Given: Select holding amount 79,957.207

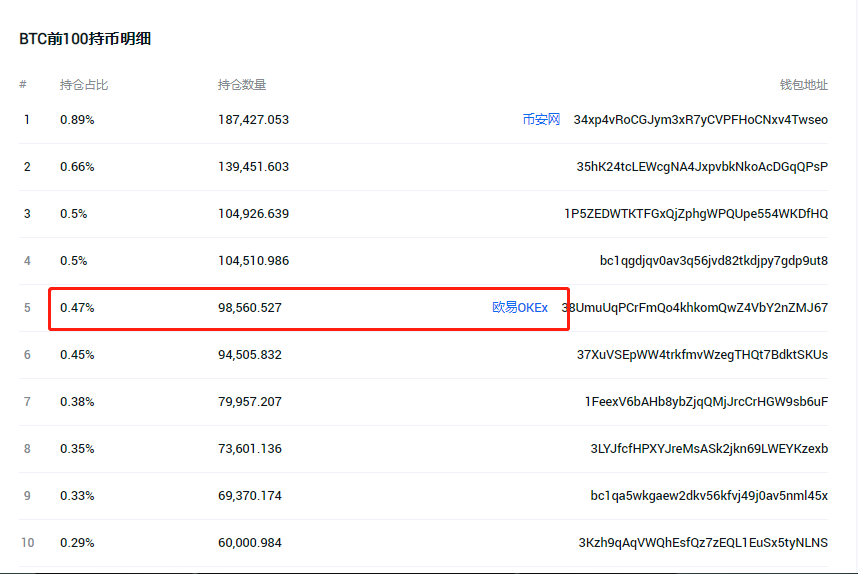Looking at the screenshot, I should point(250,402).
